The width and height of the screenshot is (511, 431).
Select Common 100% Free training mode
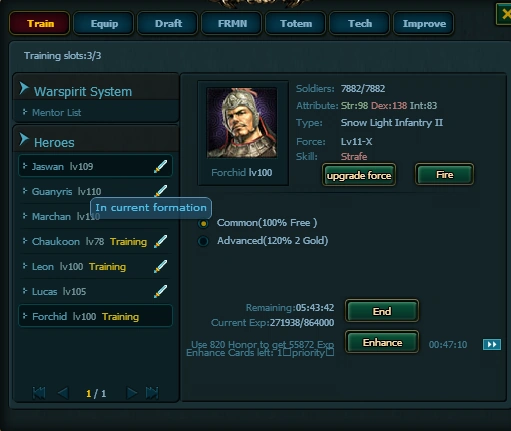coord(203,223)
